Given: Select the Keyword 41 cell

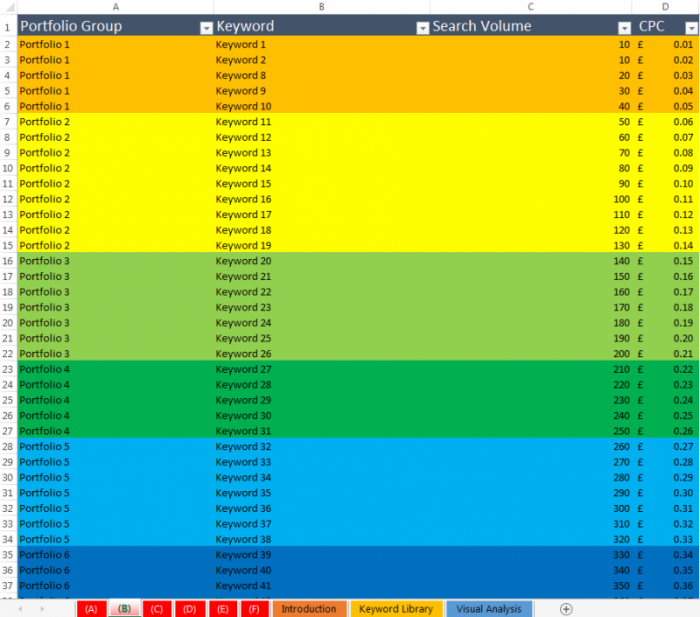Looking at the screenshot, I should tap(321, 585).
